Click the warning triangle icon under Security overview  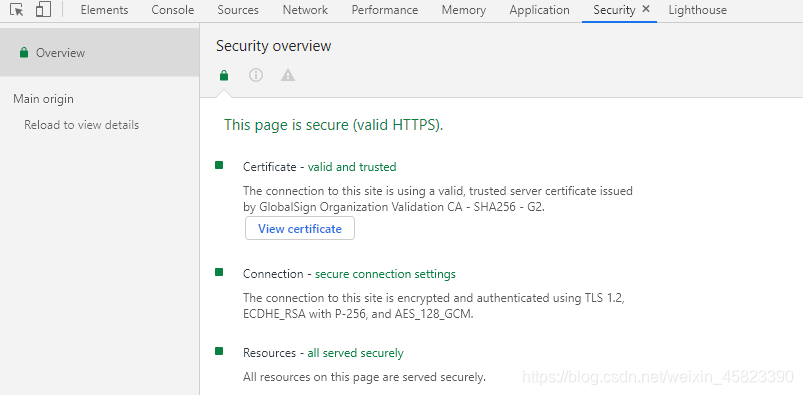click(288, 75)
